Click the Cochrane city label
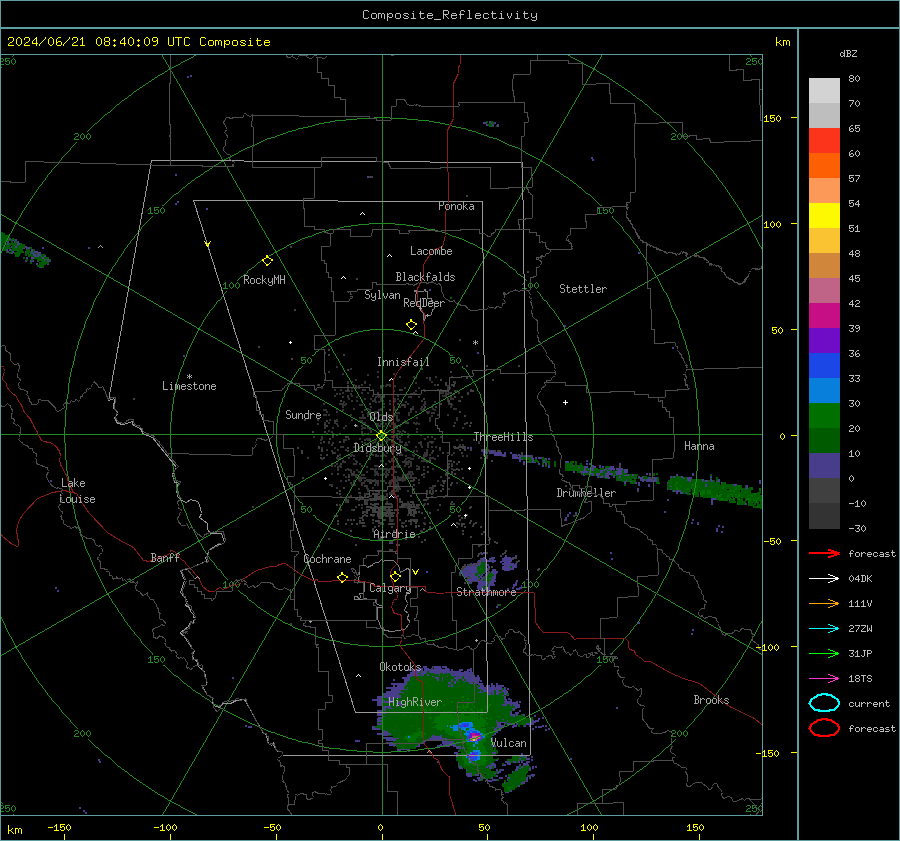 tap(327, 559)
